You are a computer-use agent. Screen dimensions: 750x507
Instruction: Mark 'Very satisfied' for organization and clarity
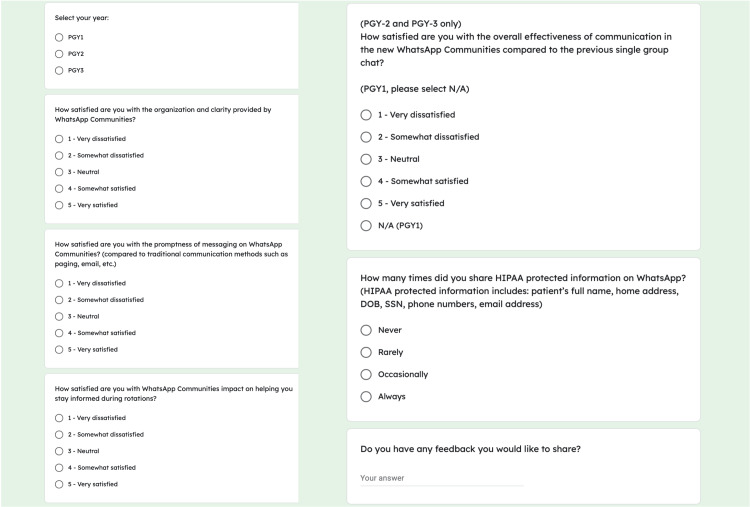[x=59, y=205]
